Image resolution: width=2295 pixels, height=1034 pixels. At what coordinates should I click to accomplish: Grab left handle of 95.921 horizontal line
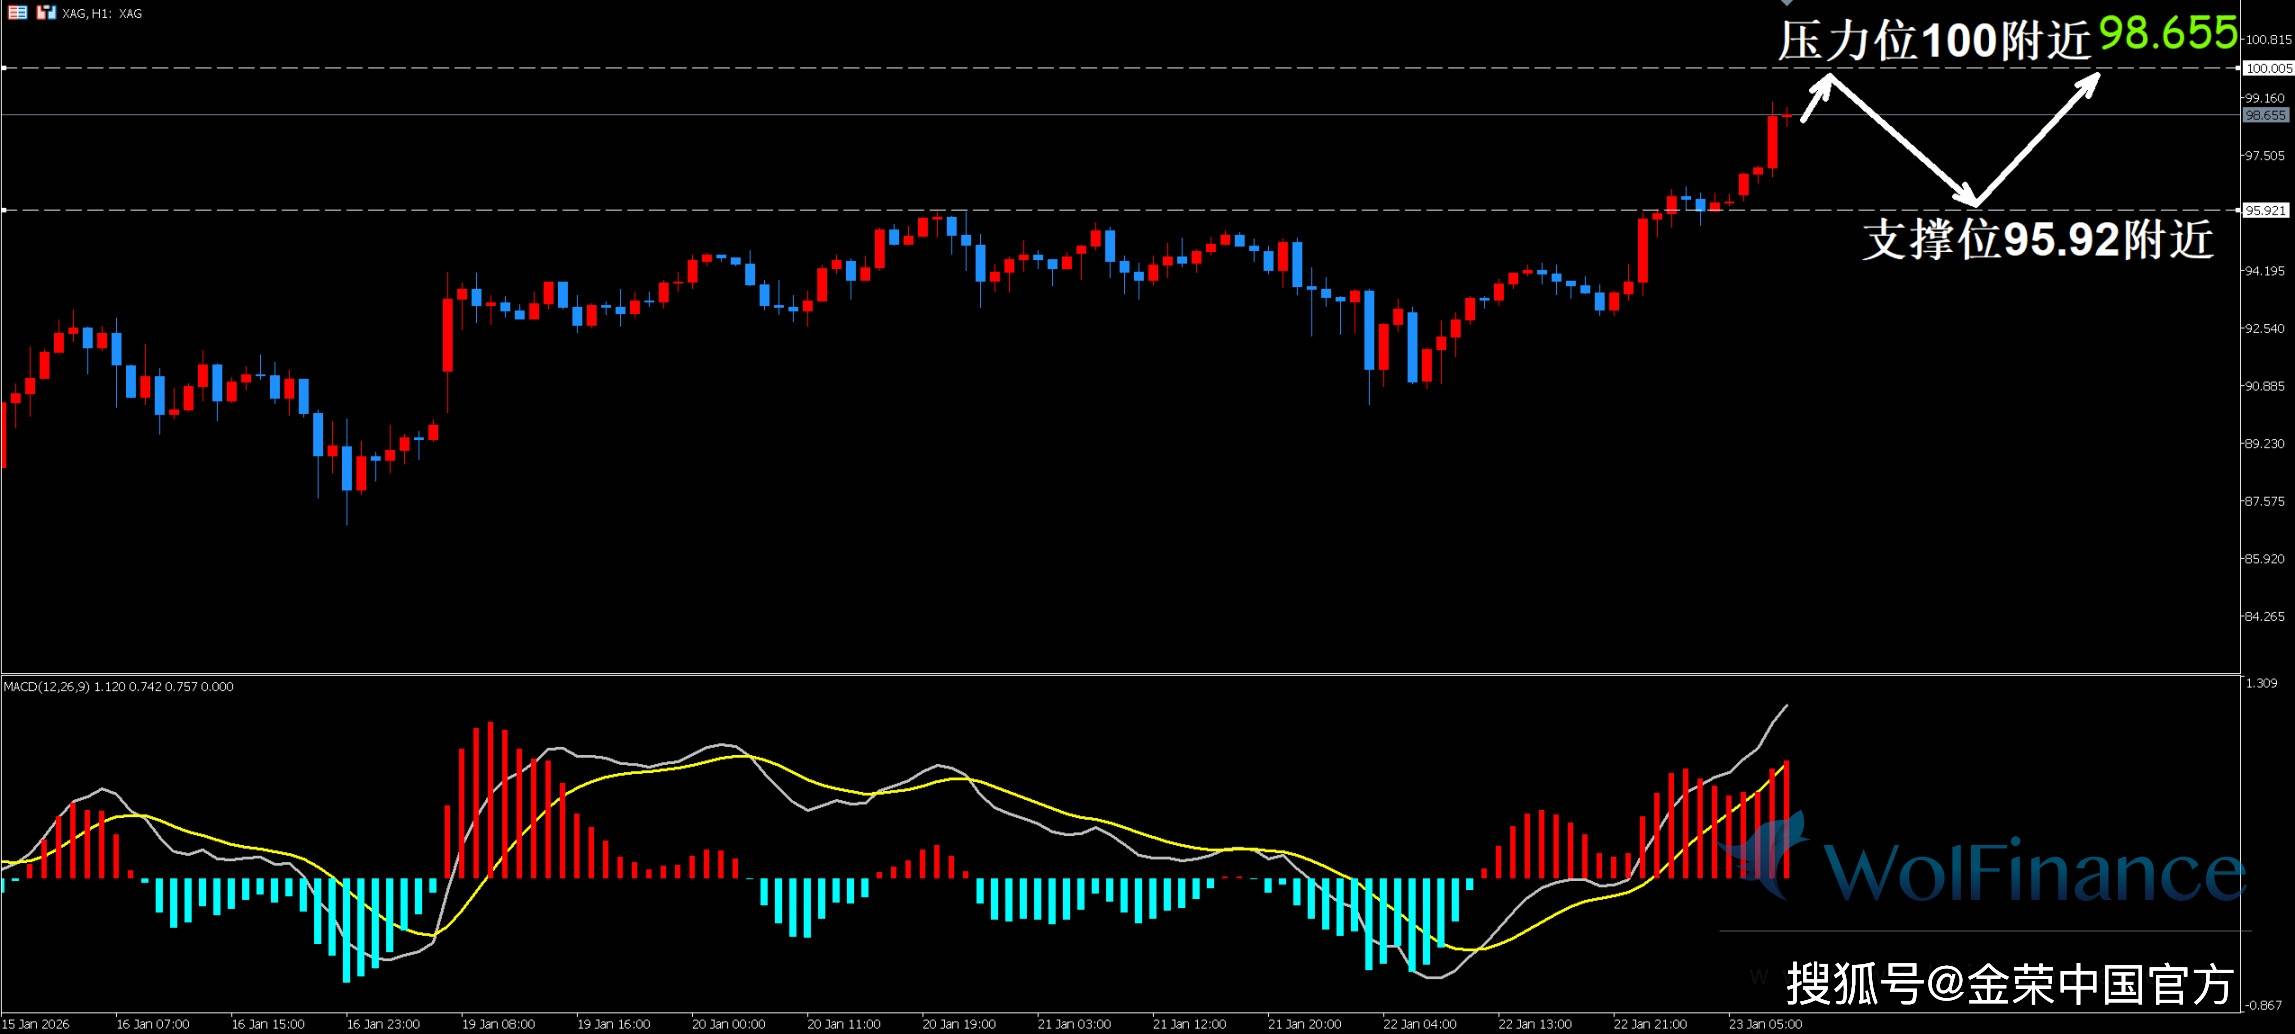[3, 210]
